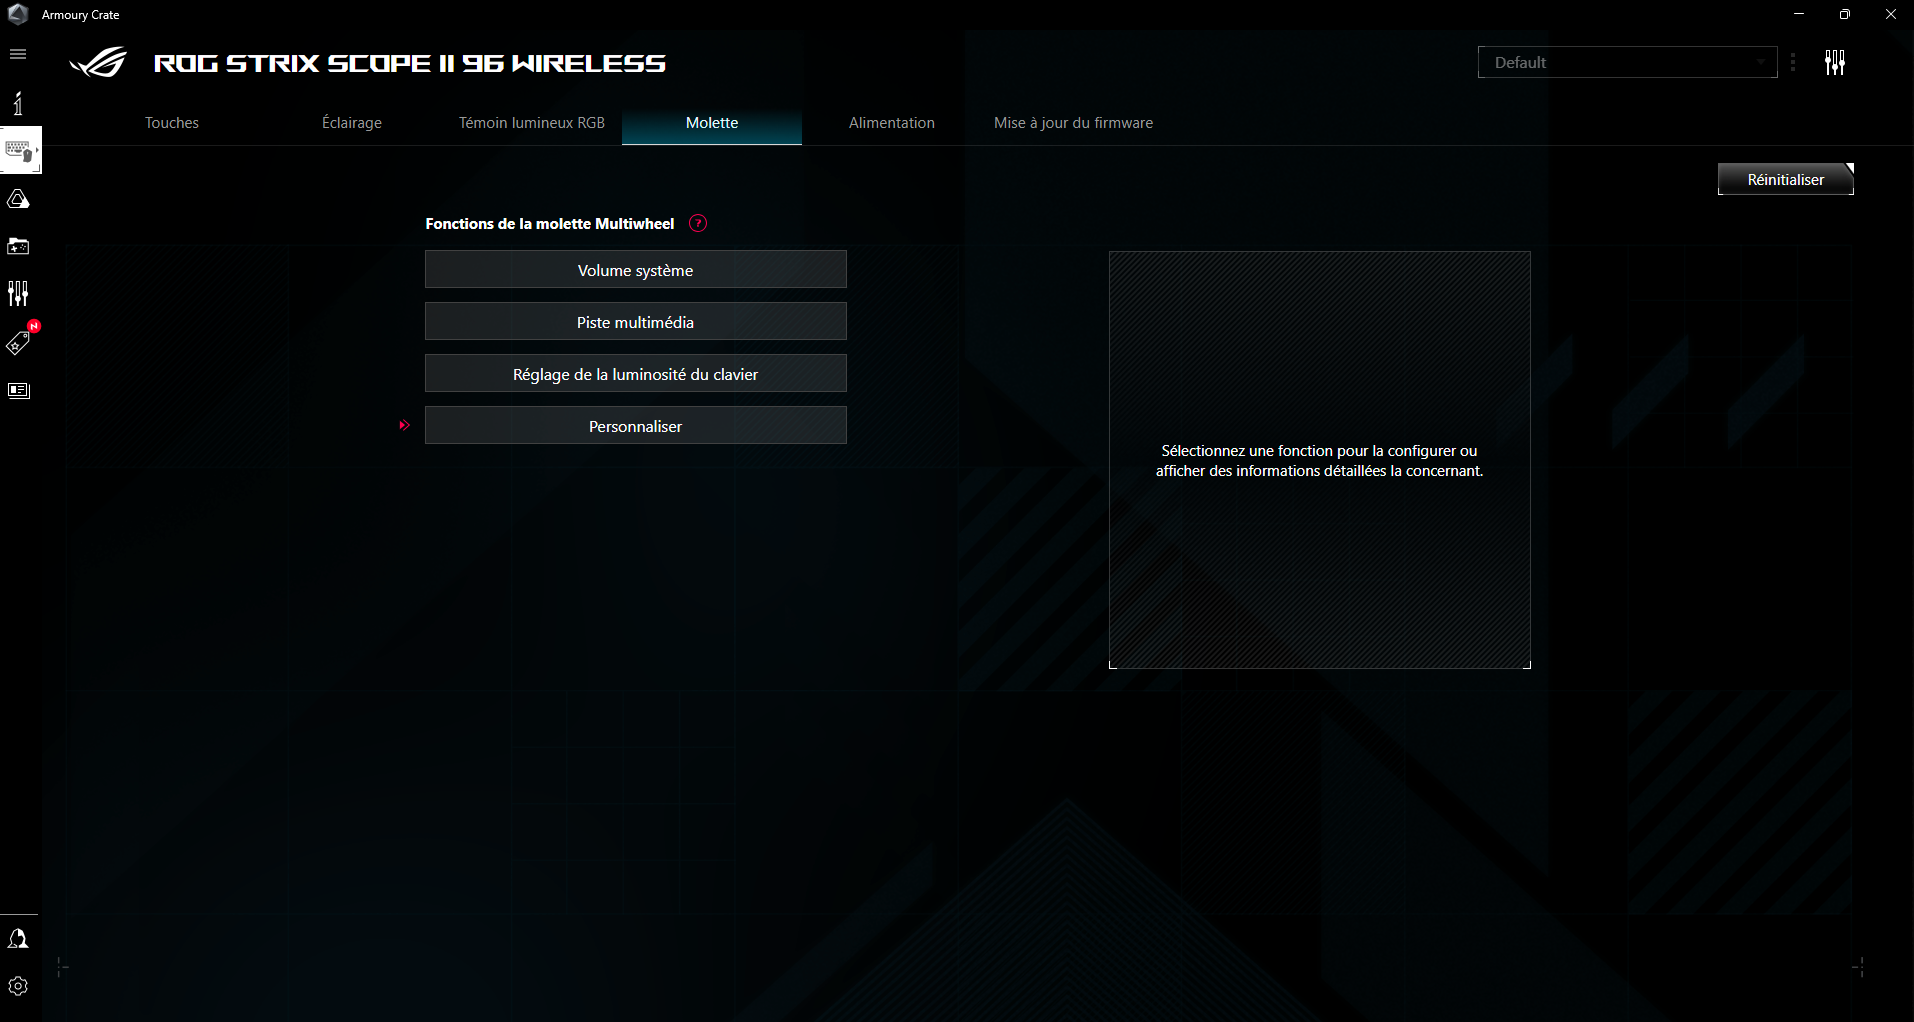Click the function information panel message

[x=1319, y=461]
